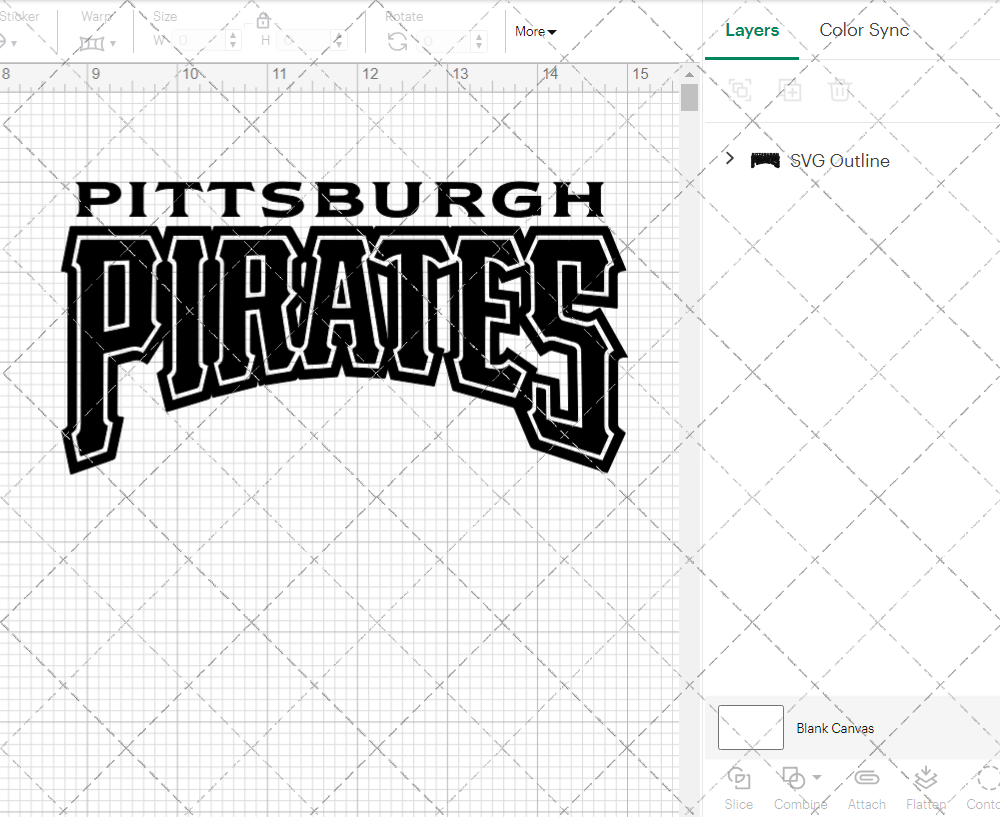Click the Blank Canvas label
The height and width of the screenshot is (817, 1000).
835,728
